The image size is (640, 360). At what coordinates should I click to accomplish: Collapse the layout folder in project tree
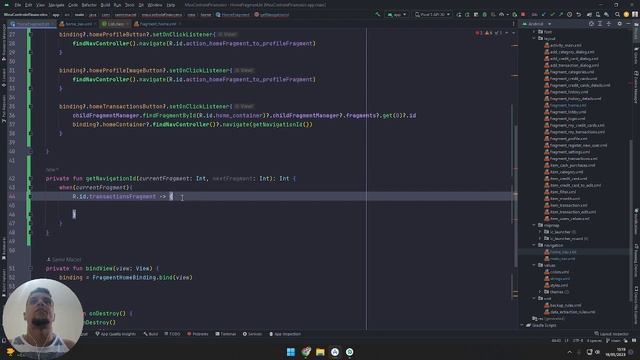[x=534, y=38]
